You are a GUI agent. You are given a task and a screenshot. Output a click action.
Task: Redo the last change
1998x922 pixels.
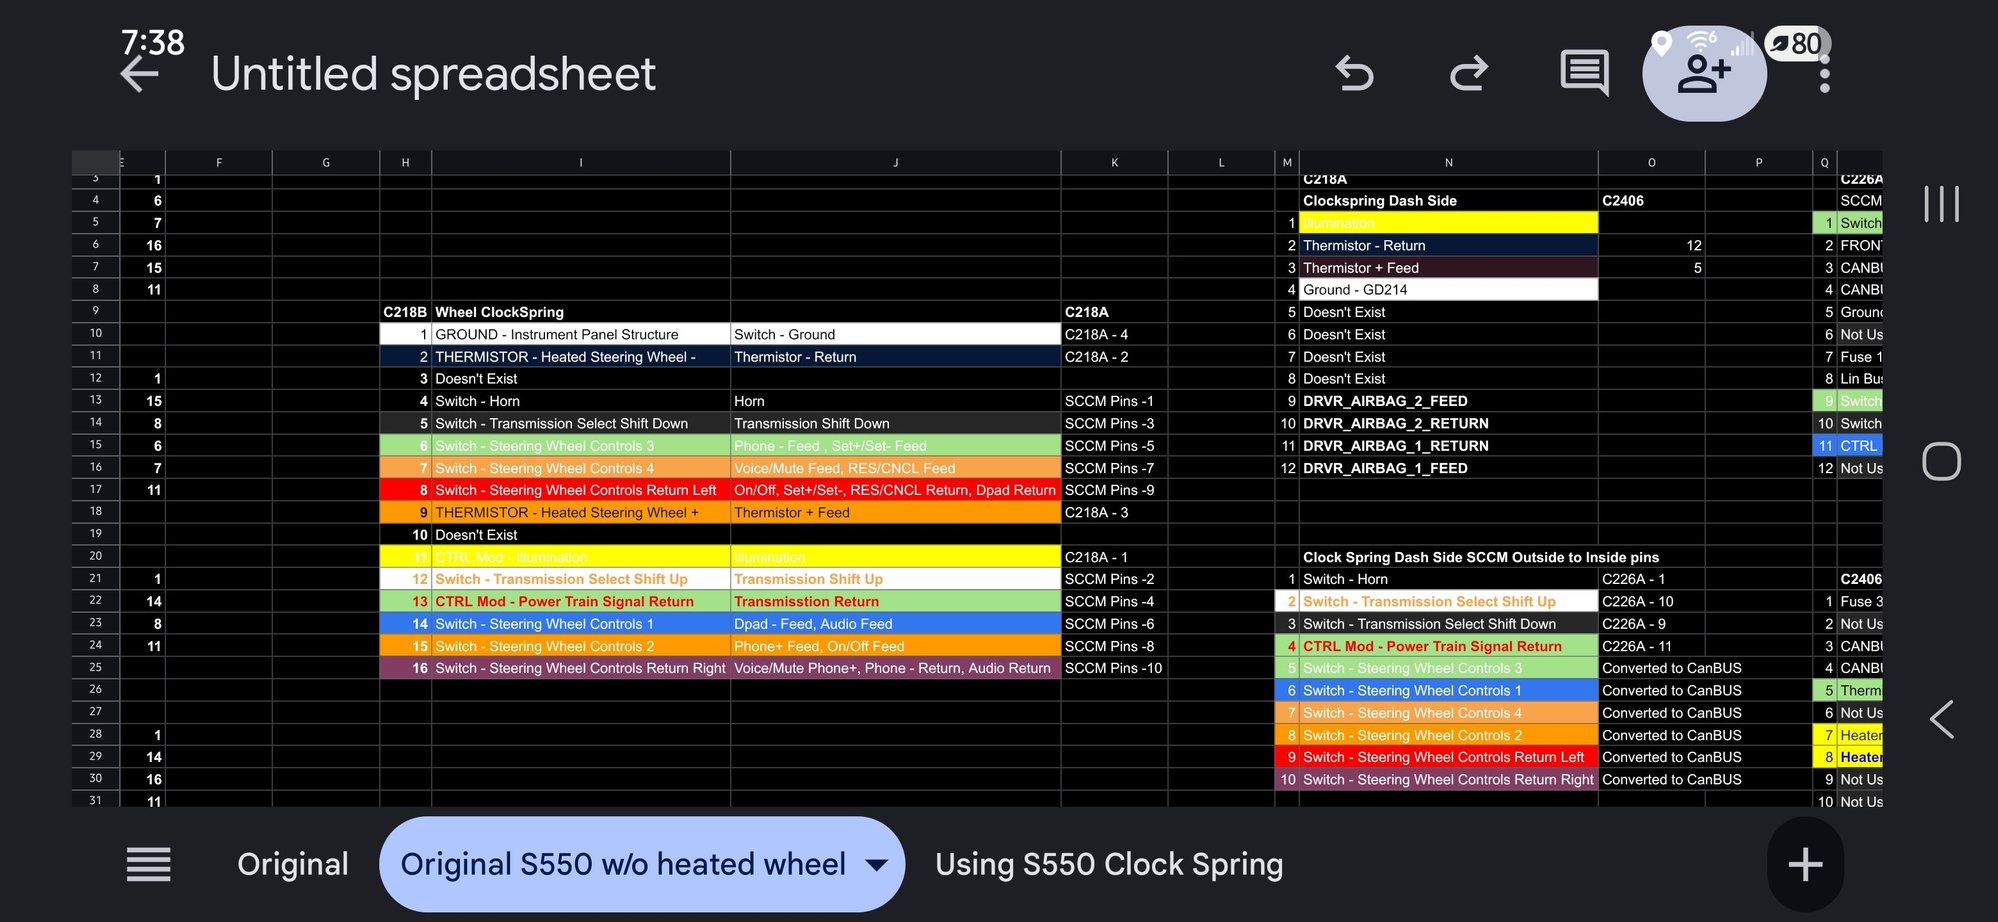1468,73
